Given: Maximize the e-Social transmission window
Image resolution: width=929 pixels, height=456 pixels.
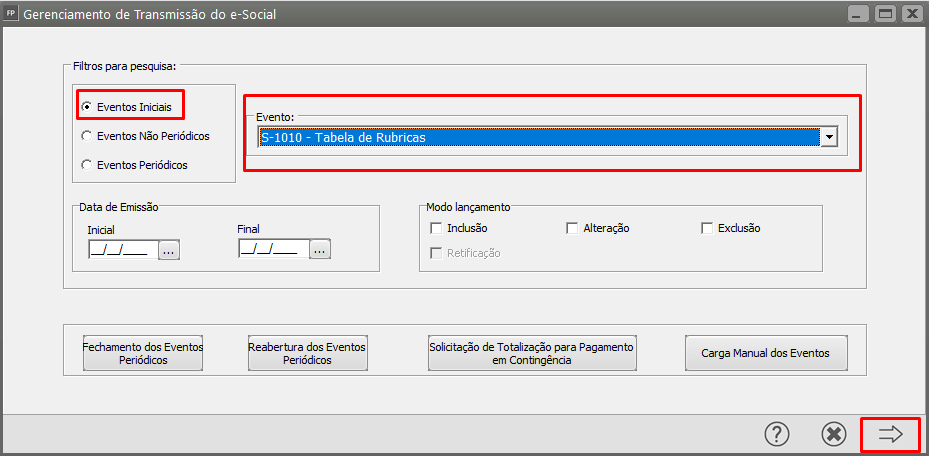Looking at the screenshot, I should (884, 14).
